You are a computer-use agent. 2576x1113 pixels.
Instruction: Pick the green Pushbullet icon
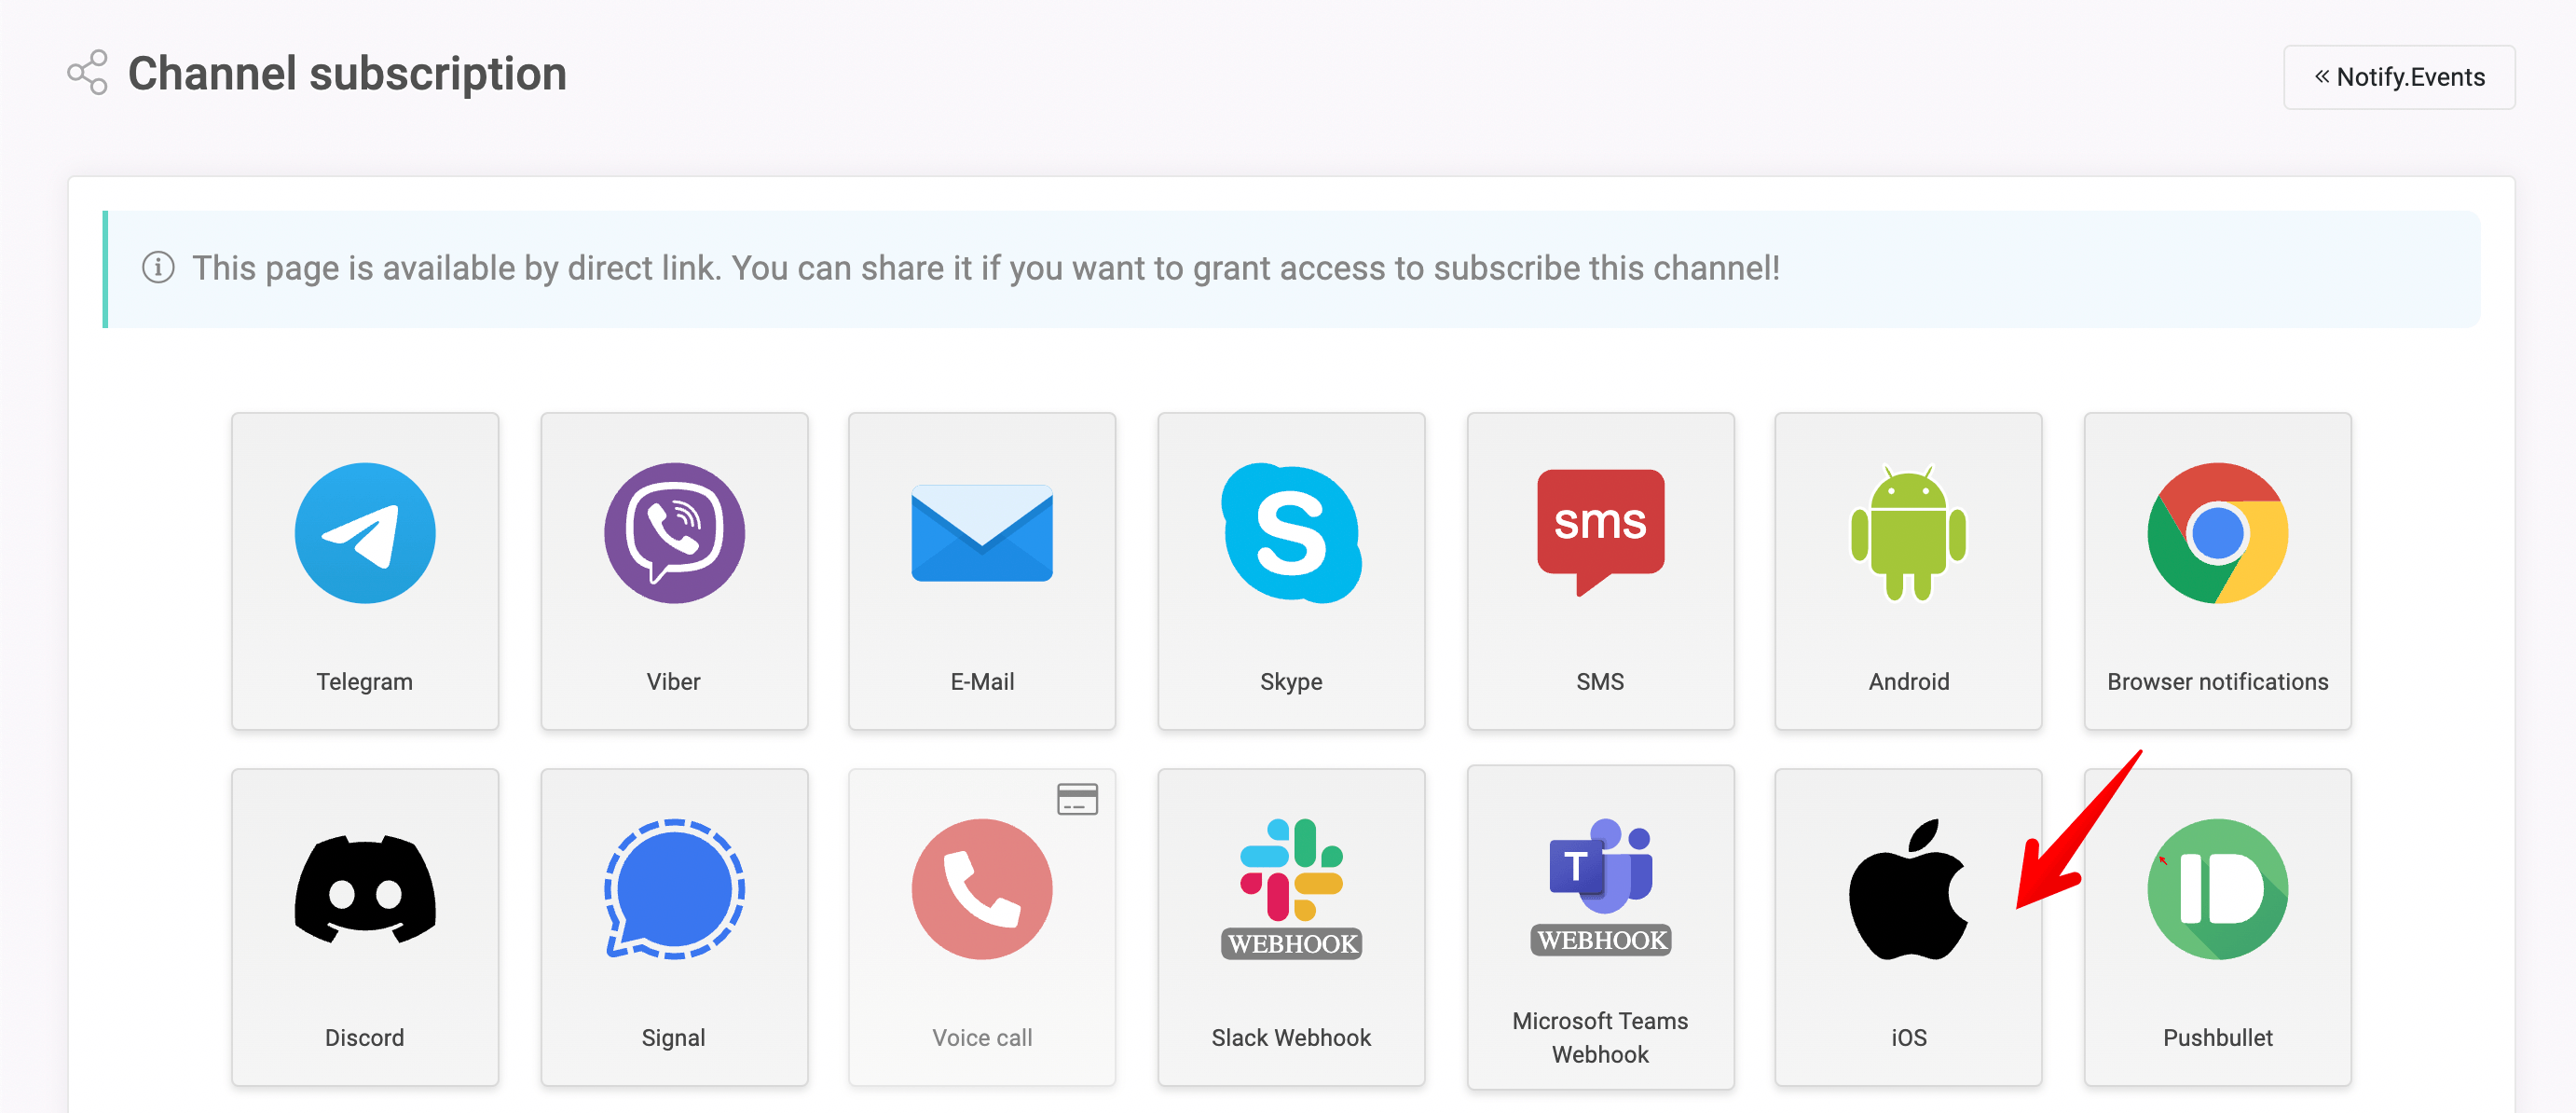pyautogui.click(x=2217, y=889)
